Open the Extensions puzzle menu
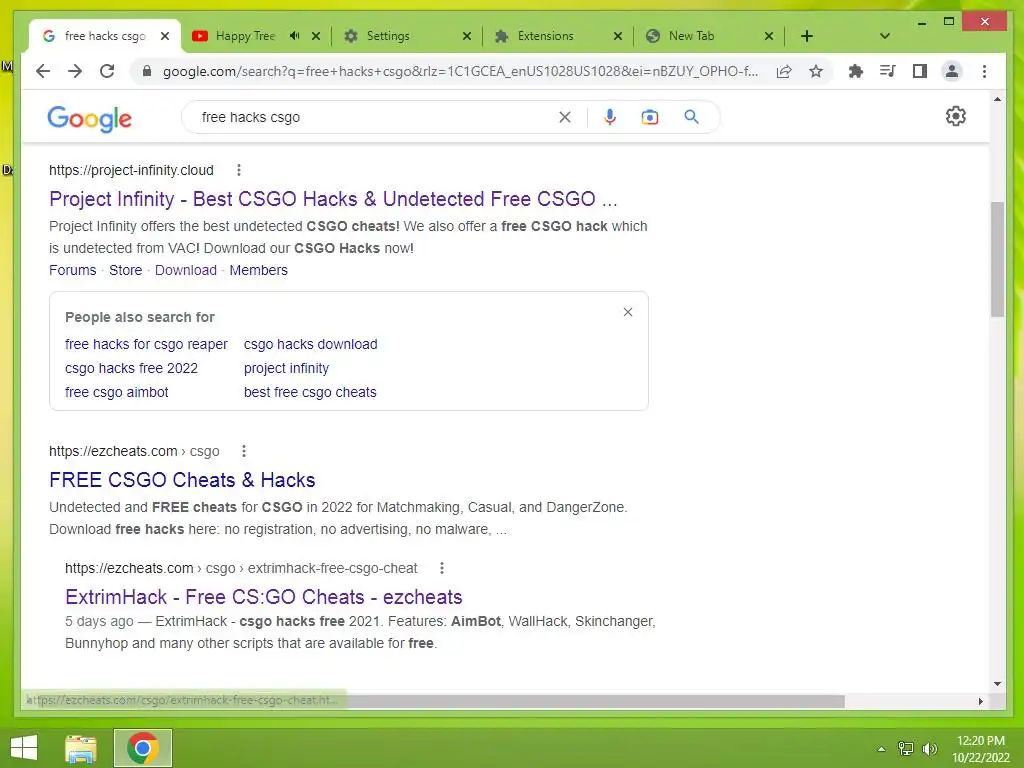This screenshot has width=1024, height=768. click(x=856, y=71)
